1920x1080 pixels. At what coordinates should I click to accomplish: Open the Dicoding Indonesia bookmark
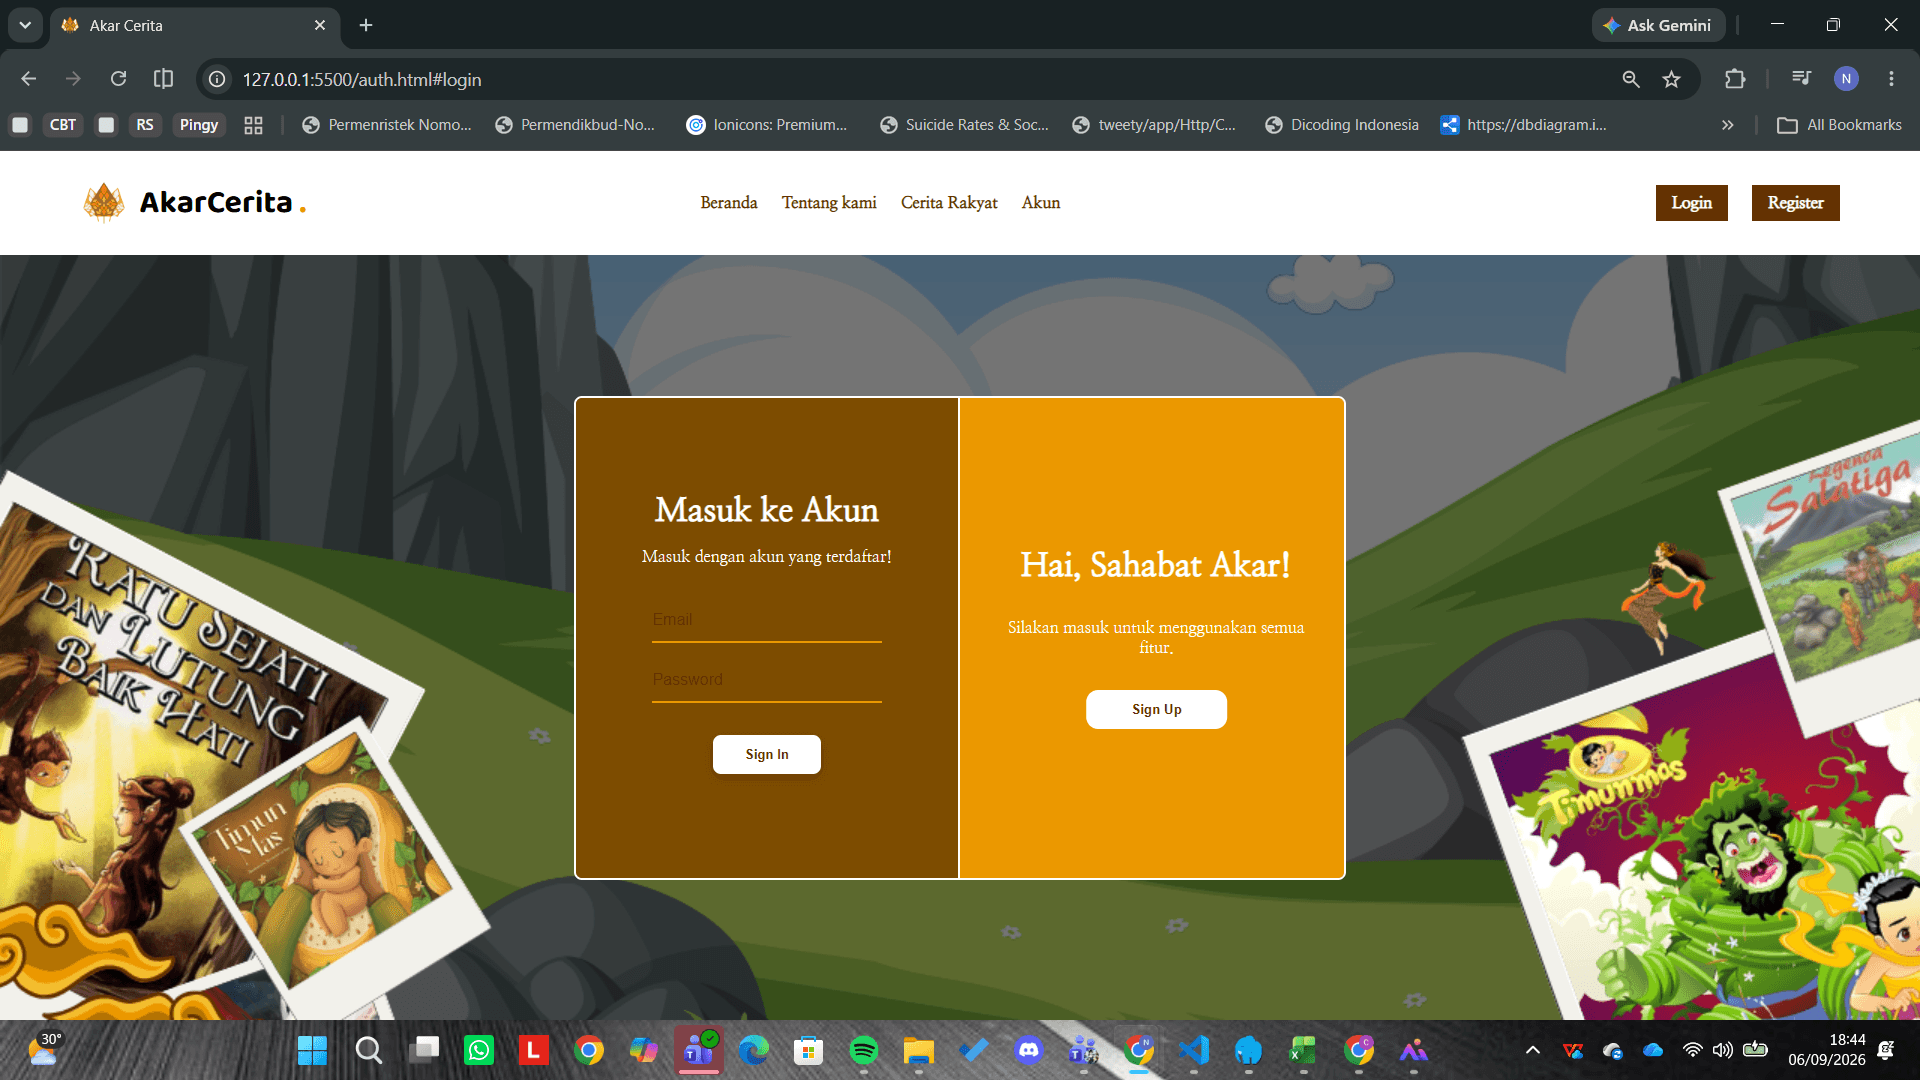pyautogui.click(x=1342, y=125)
